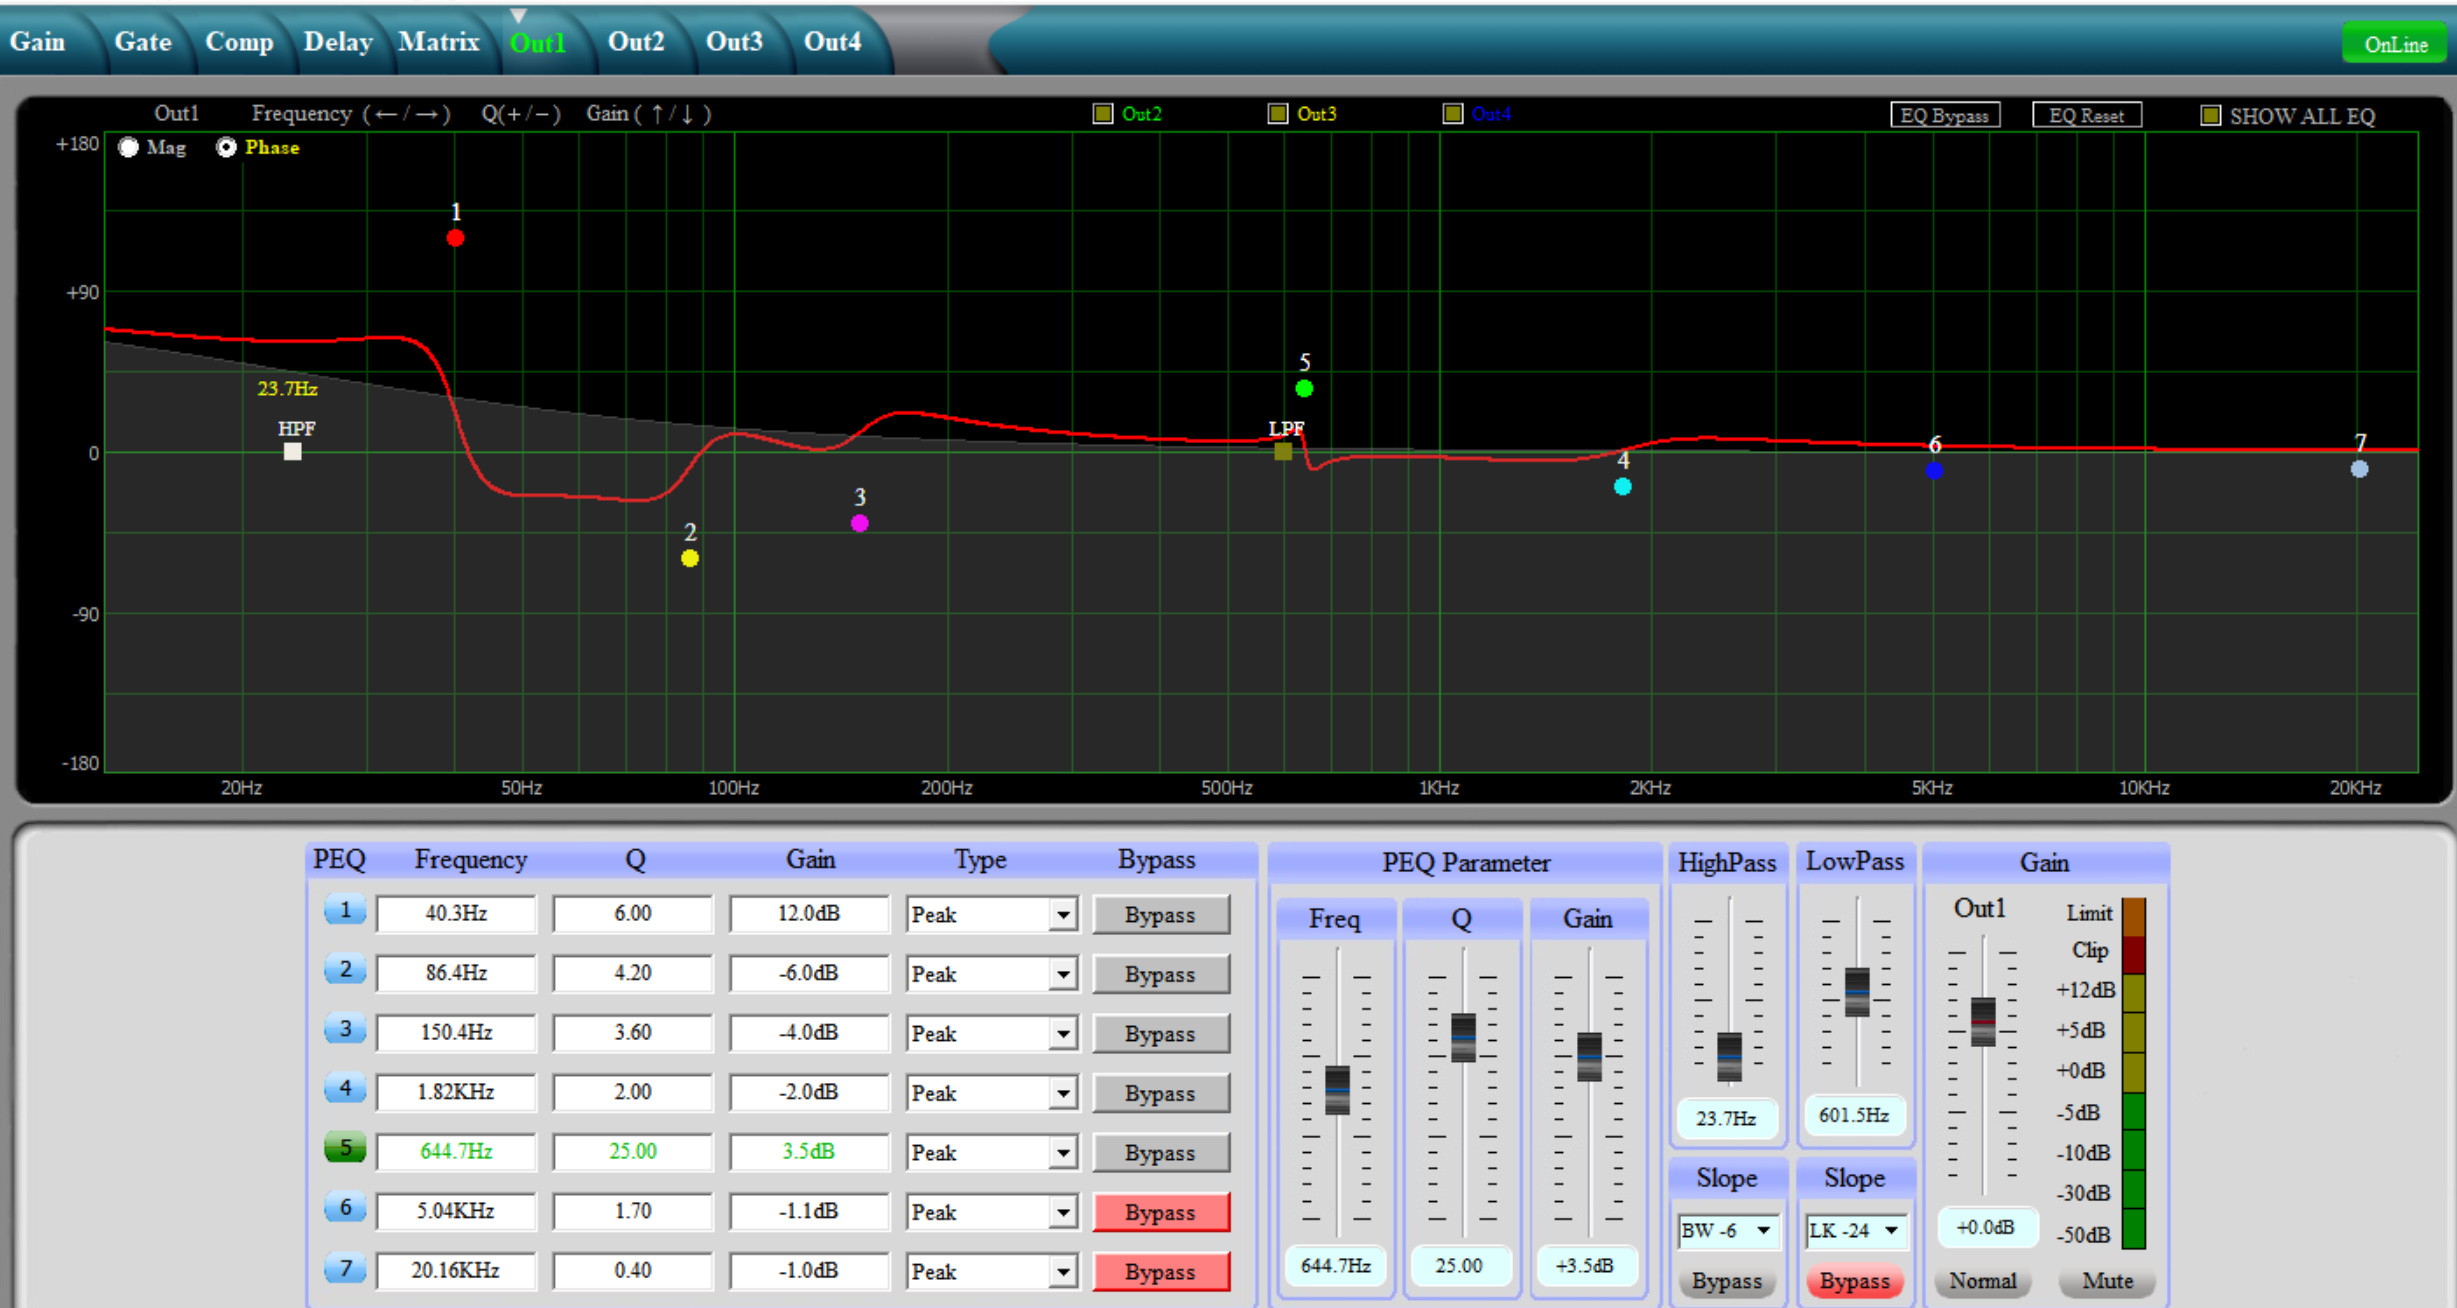
Task: Select the Mag display radio button
Action: [128, 148]
